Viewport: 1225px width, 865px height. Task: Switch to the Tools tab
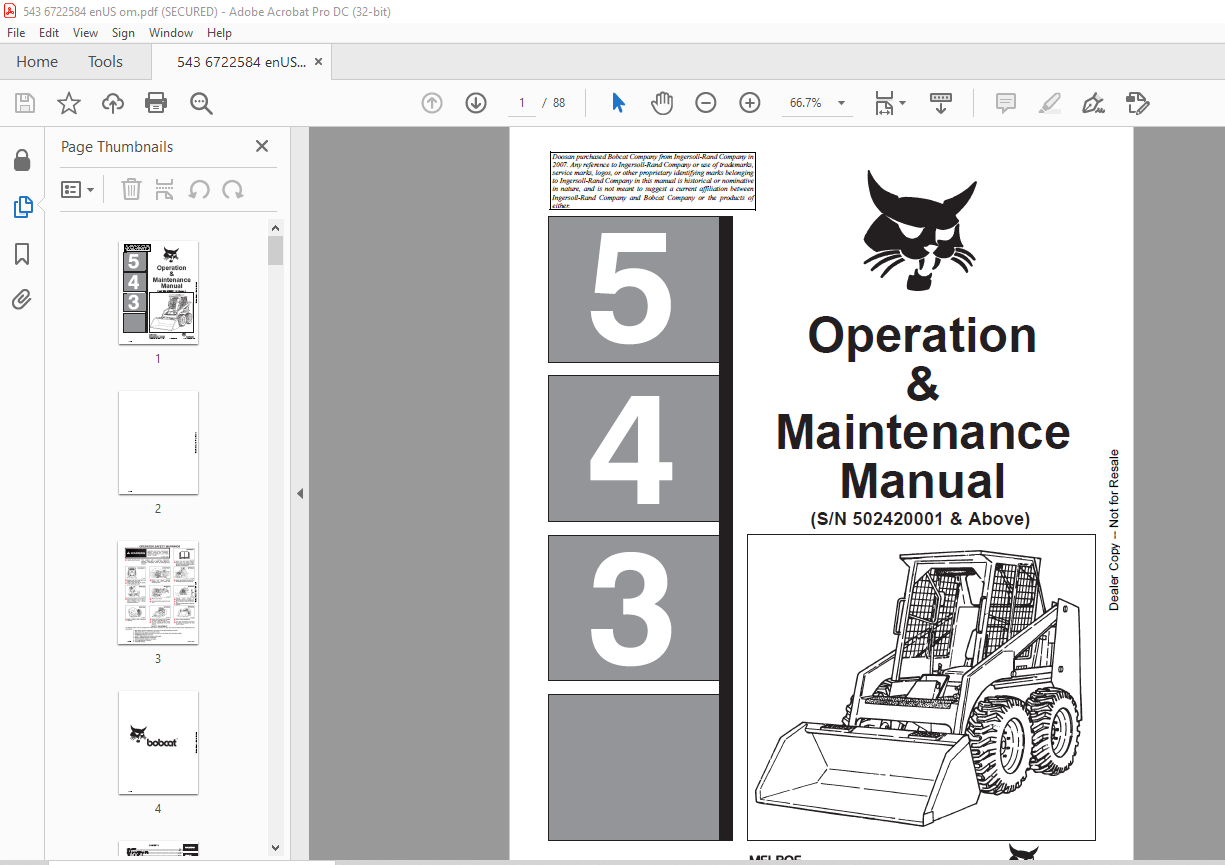105,62
